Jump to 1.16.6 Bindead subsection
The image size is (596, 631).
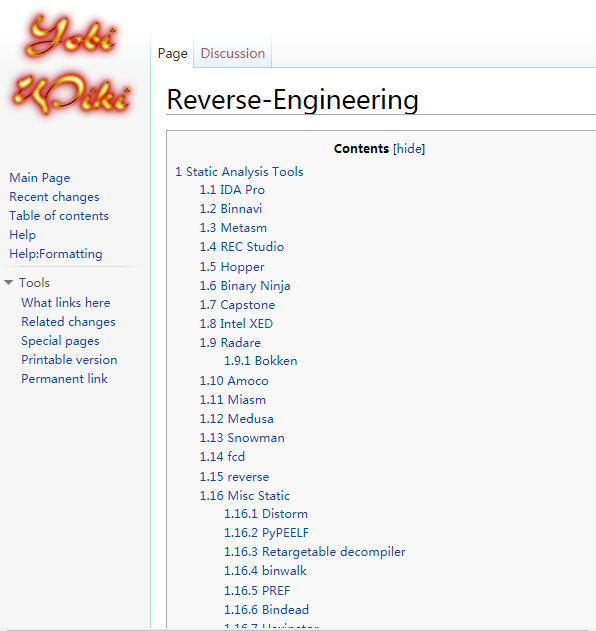click(x=266, y=609)
